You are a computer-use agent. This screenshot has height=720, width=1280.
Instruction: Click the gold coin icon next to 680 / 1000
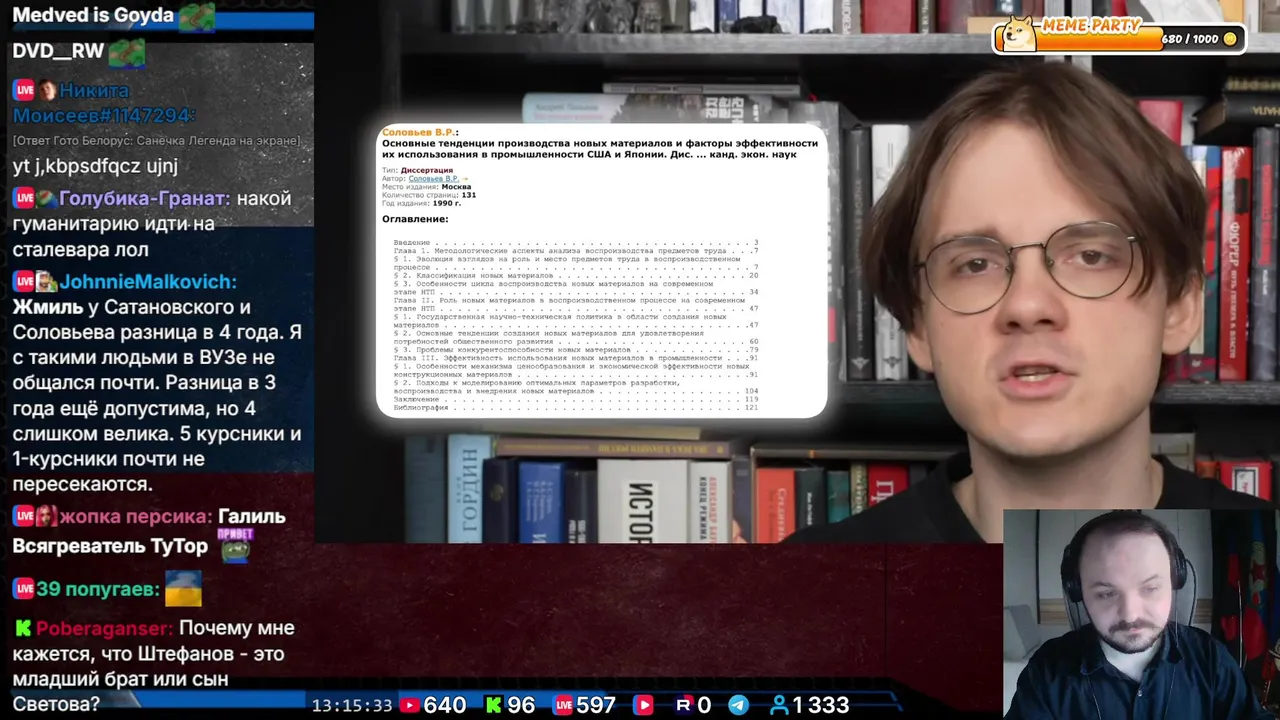point(1230,39)
